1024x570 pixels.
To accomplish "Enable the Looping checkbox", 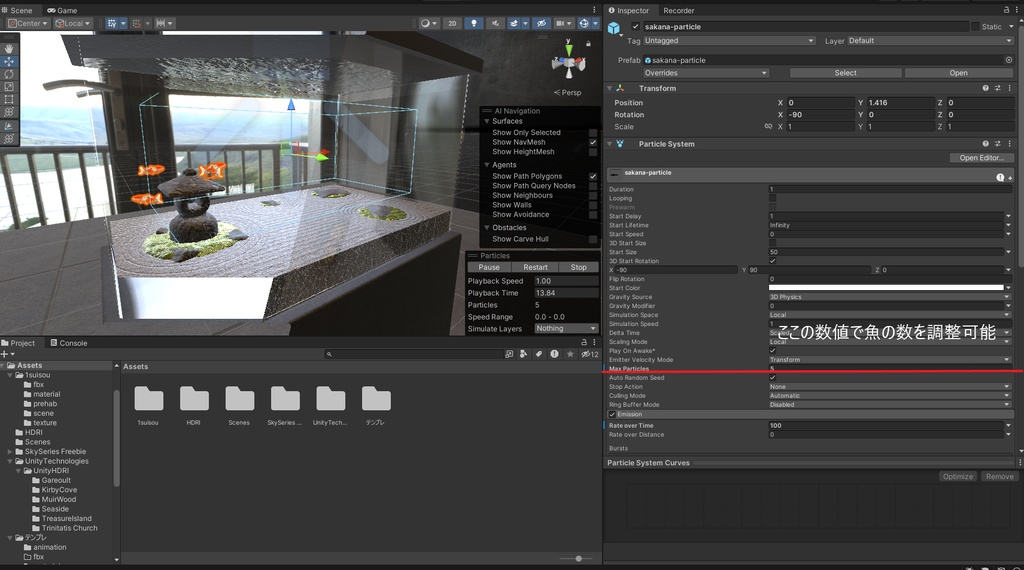I will (773, 198).
